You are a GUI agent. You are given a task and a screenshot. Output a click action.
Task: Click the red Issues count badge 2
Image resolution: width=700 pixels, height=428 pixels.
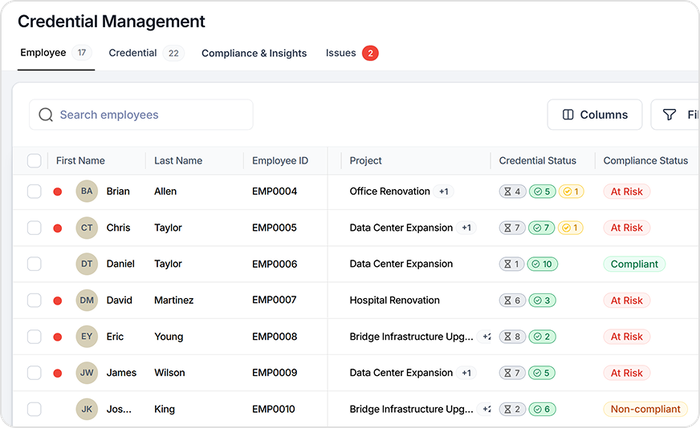pyautogui.click(x=370, y=53)
